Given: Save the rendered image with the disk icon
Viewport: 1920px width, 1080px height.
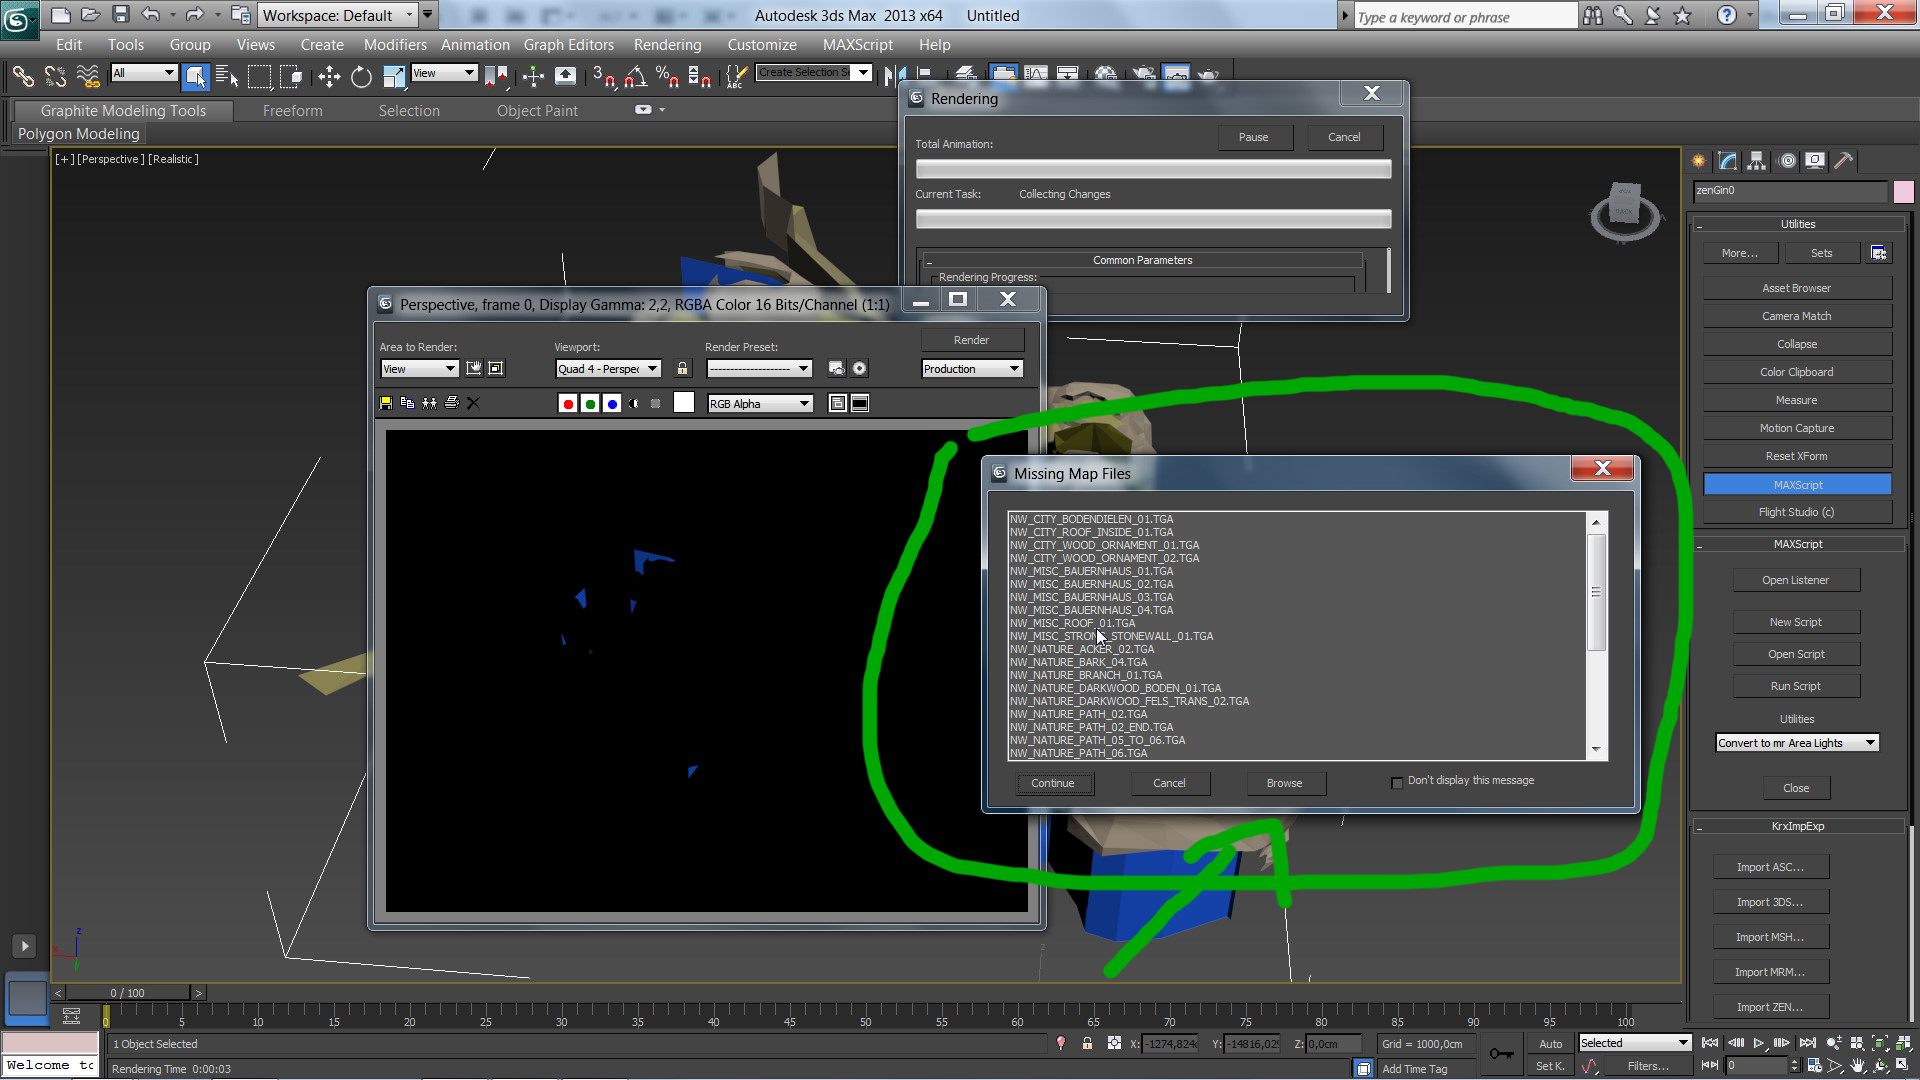Looking at the screenshot, I should tap(386, 403).
